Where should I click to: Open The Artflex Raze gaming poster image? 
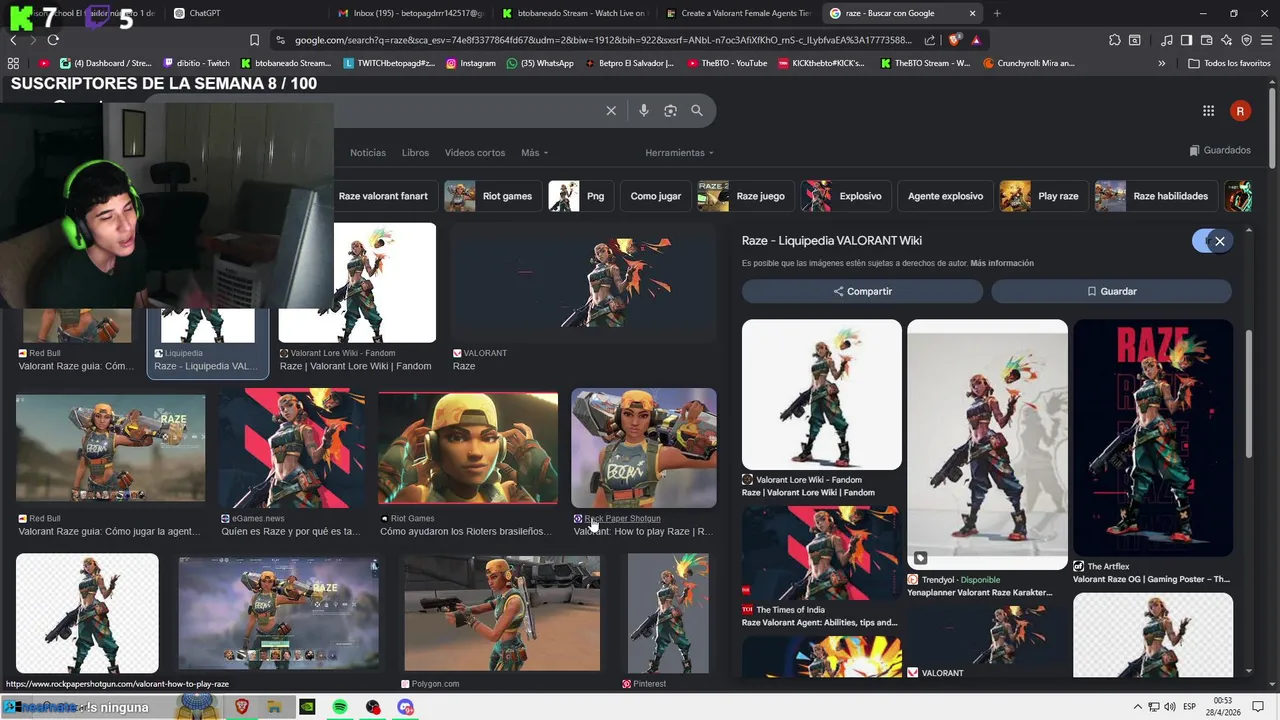(1153, 437)
